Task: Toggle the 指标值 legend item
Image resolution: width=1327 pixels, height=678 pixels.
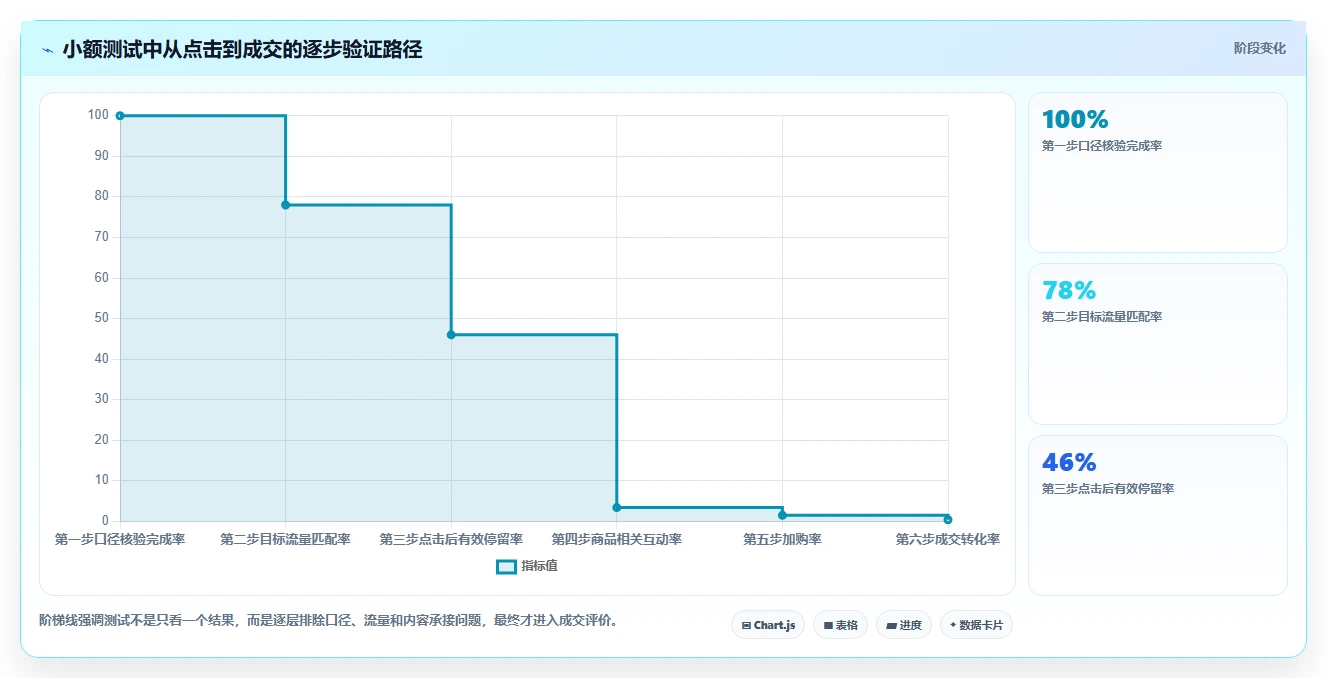Action: 527,566
